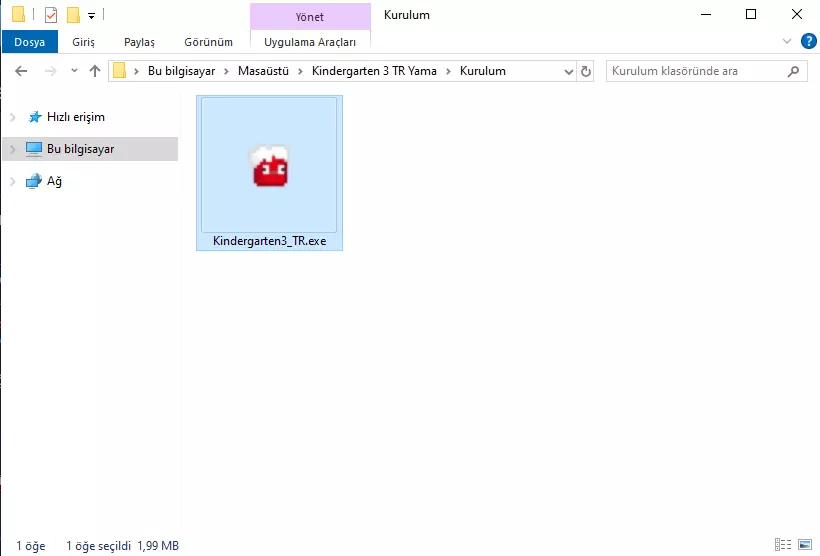This screenshot has height=556, width=820.
Task: Click the Bu bilgisayar monitor icon
Action: [x=34, y=149]
